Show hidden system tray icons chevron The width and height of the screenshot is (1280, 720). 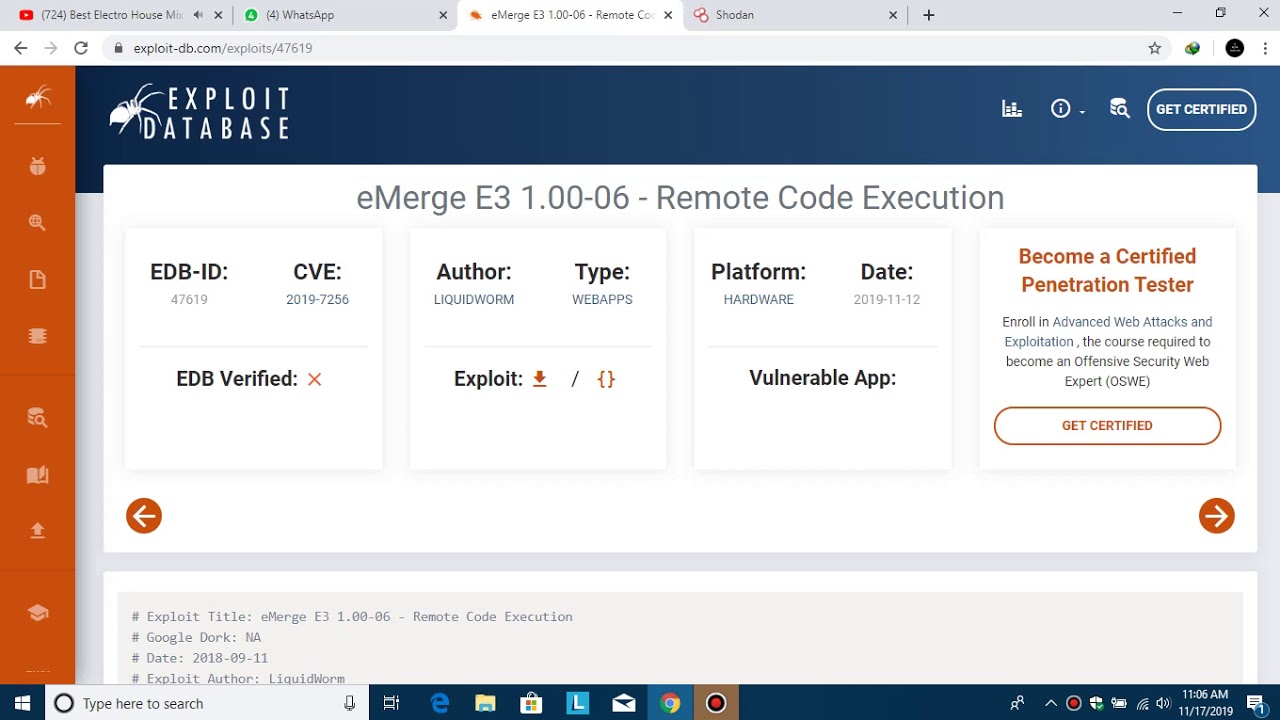click(x=1051, y=703)
